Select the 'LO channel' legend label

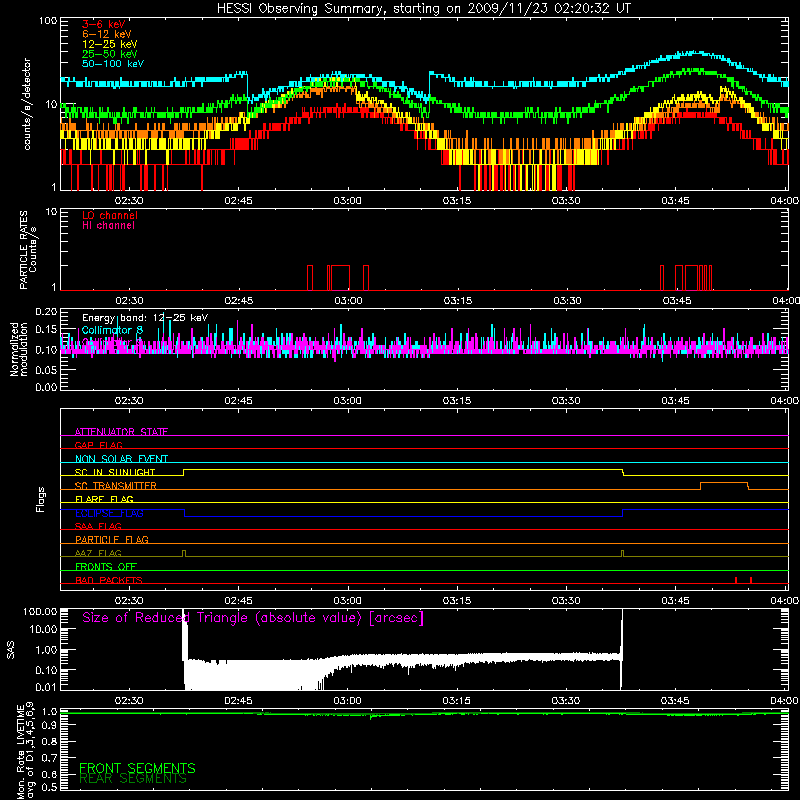pyautogui.click(x=110, y=215)
